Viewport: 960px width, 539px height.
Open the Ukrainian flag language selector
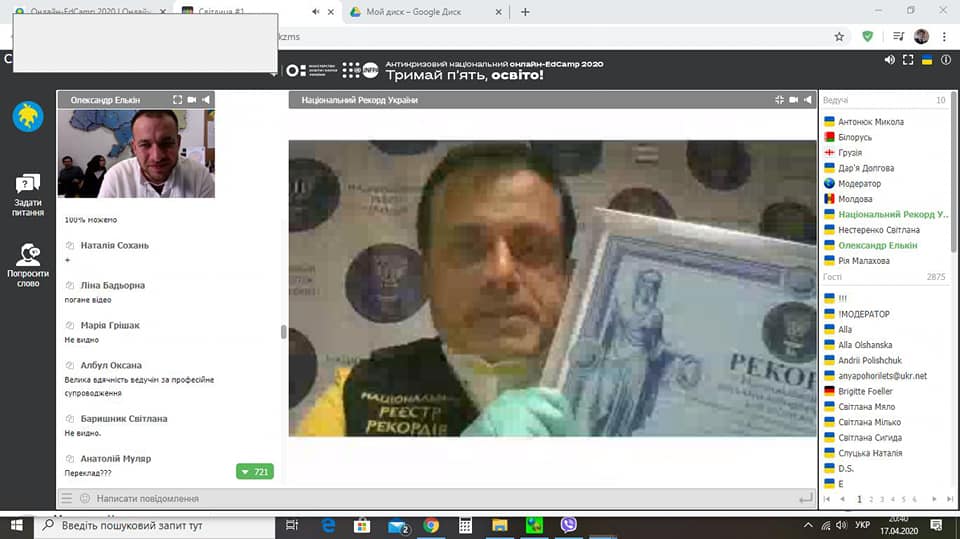point(927,60)
